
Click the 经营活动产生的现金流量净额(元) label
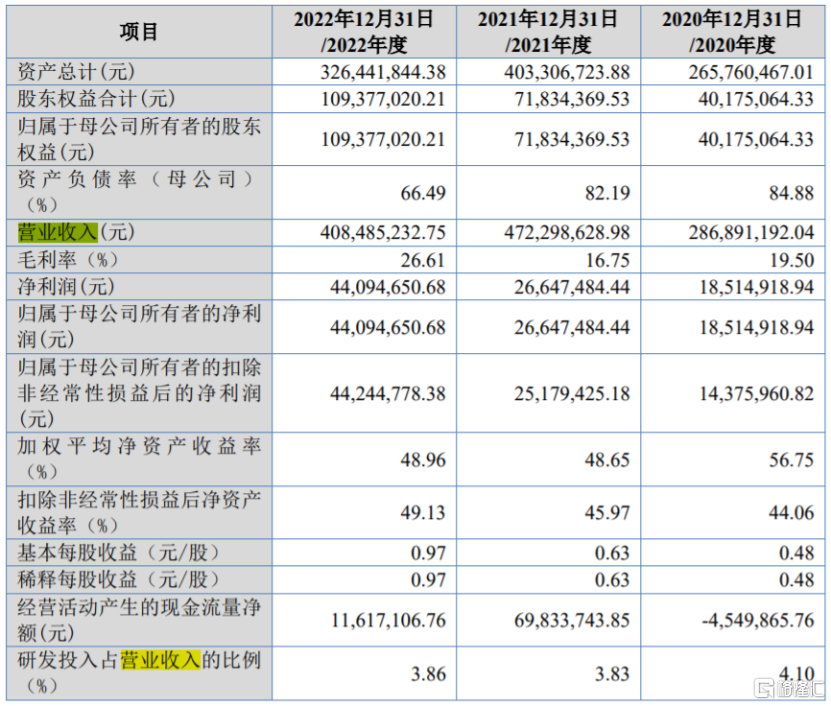pyautogui.click(x=139, y=620)
